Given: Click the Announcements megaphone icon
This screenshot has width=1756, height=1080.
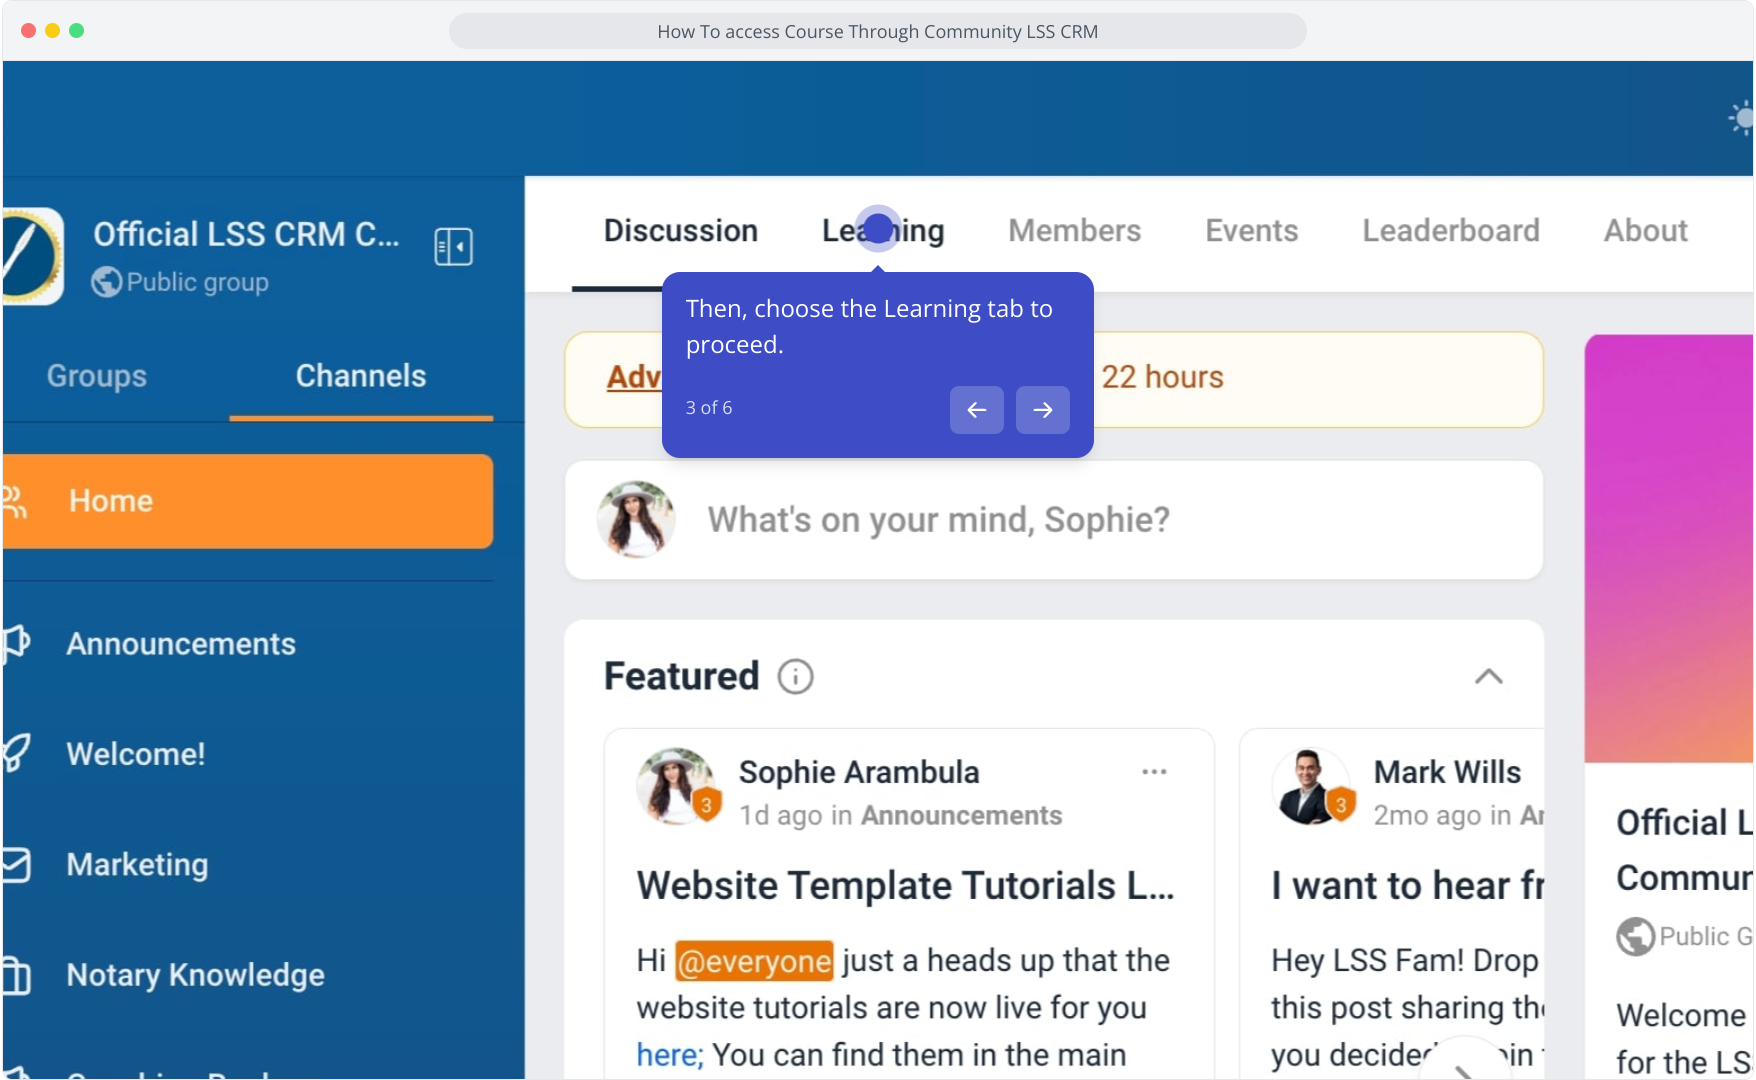Looking at the screenshot, I should tap(17, 643).
